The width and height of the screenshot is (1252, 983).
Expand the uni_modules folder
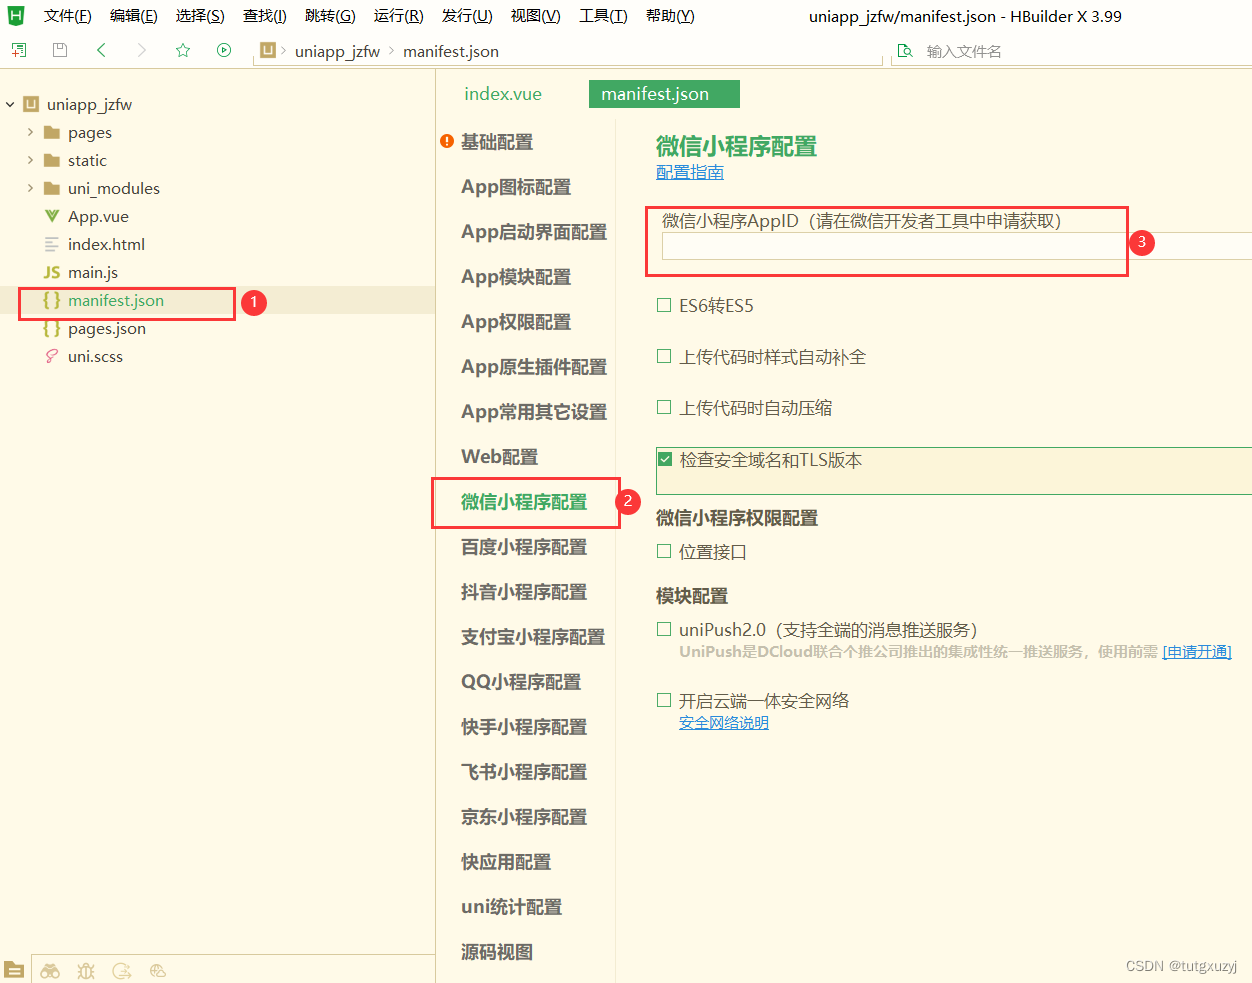(x=30, y=188)
